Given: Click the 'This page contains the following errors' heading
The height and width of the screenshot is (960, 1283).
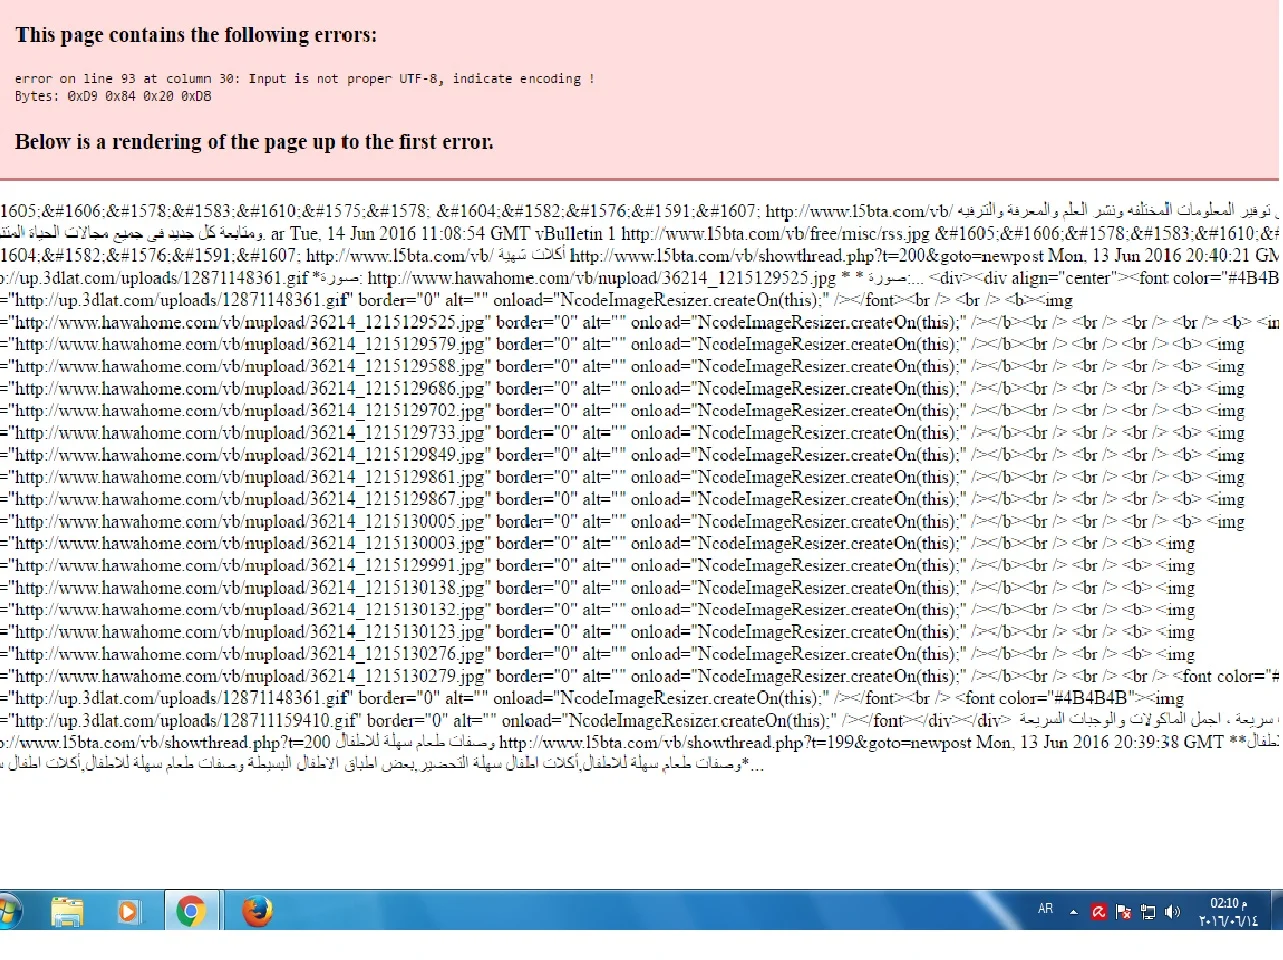Looking at the screenshot, I should pos(196,35).
